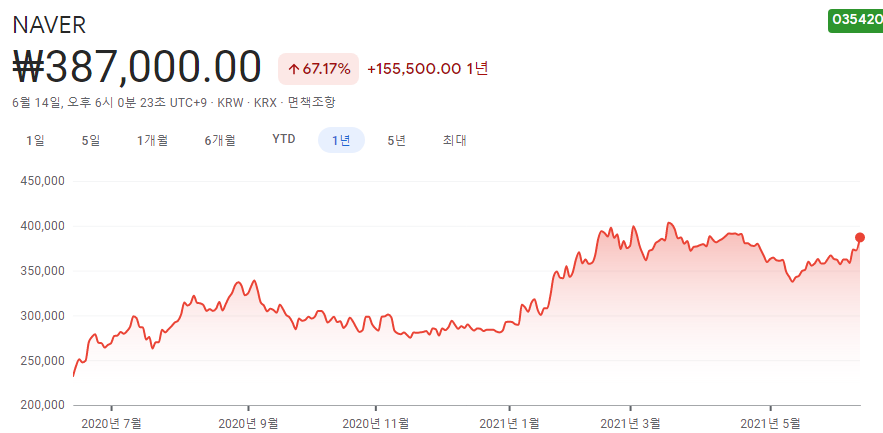Click the 2020년 11월 axis label
This screenshot has width=883, height=433.
pos(376,422)
